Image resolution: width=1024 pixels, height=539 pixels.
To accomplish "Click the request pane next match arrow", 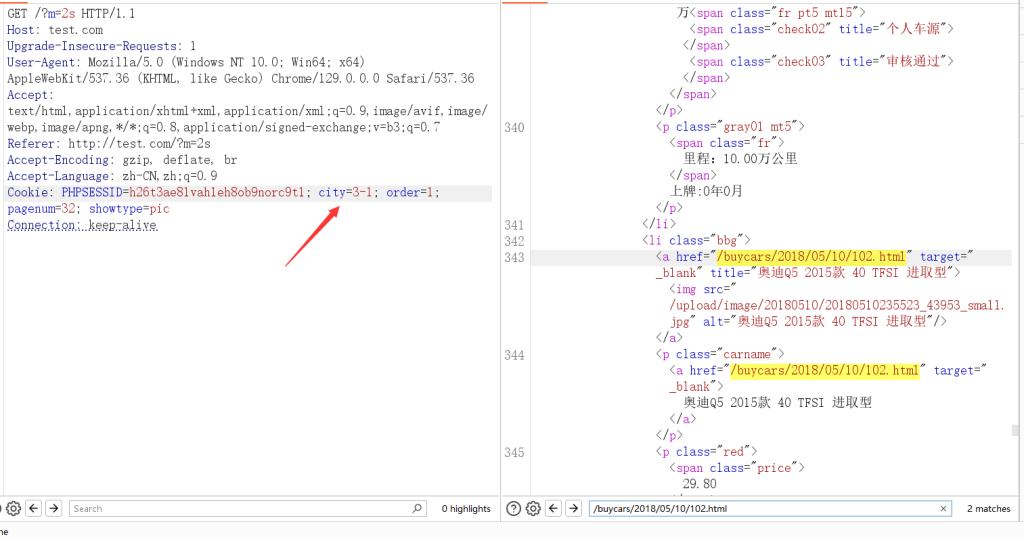I will [x=54, y=509].
